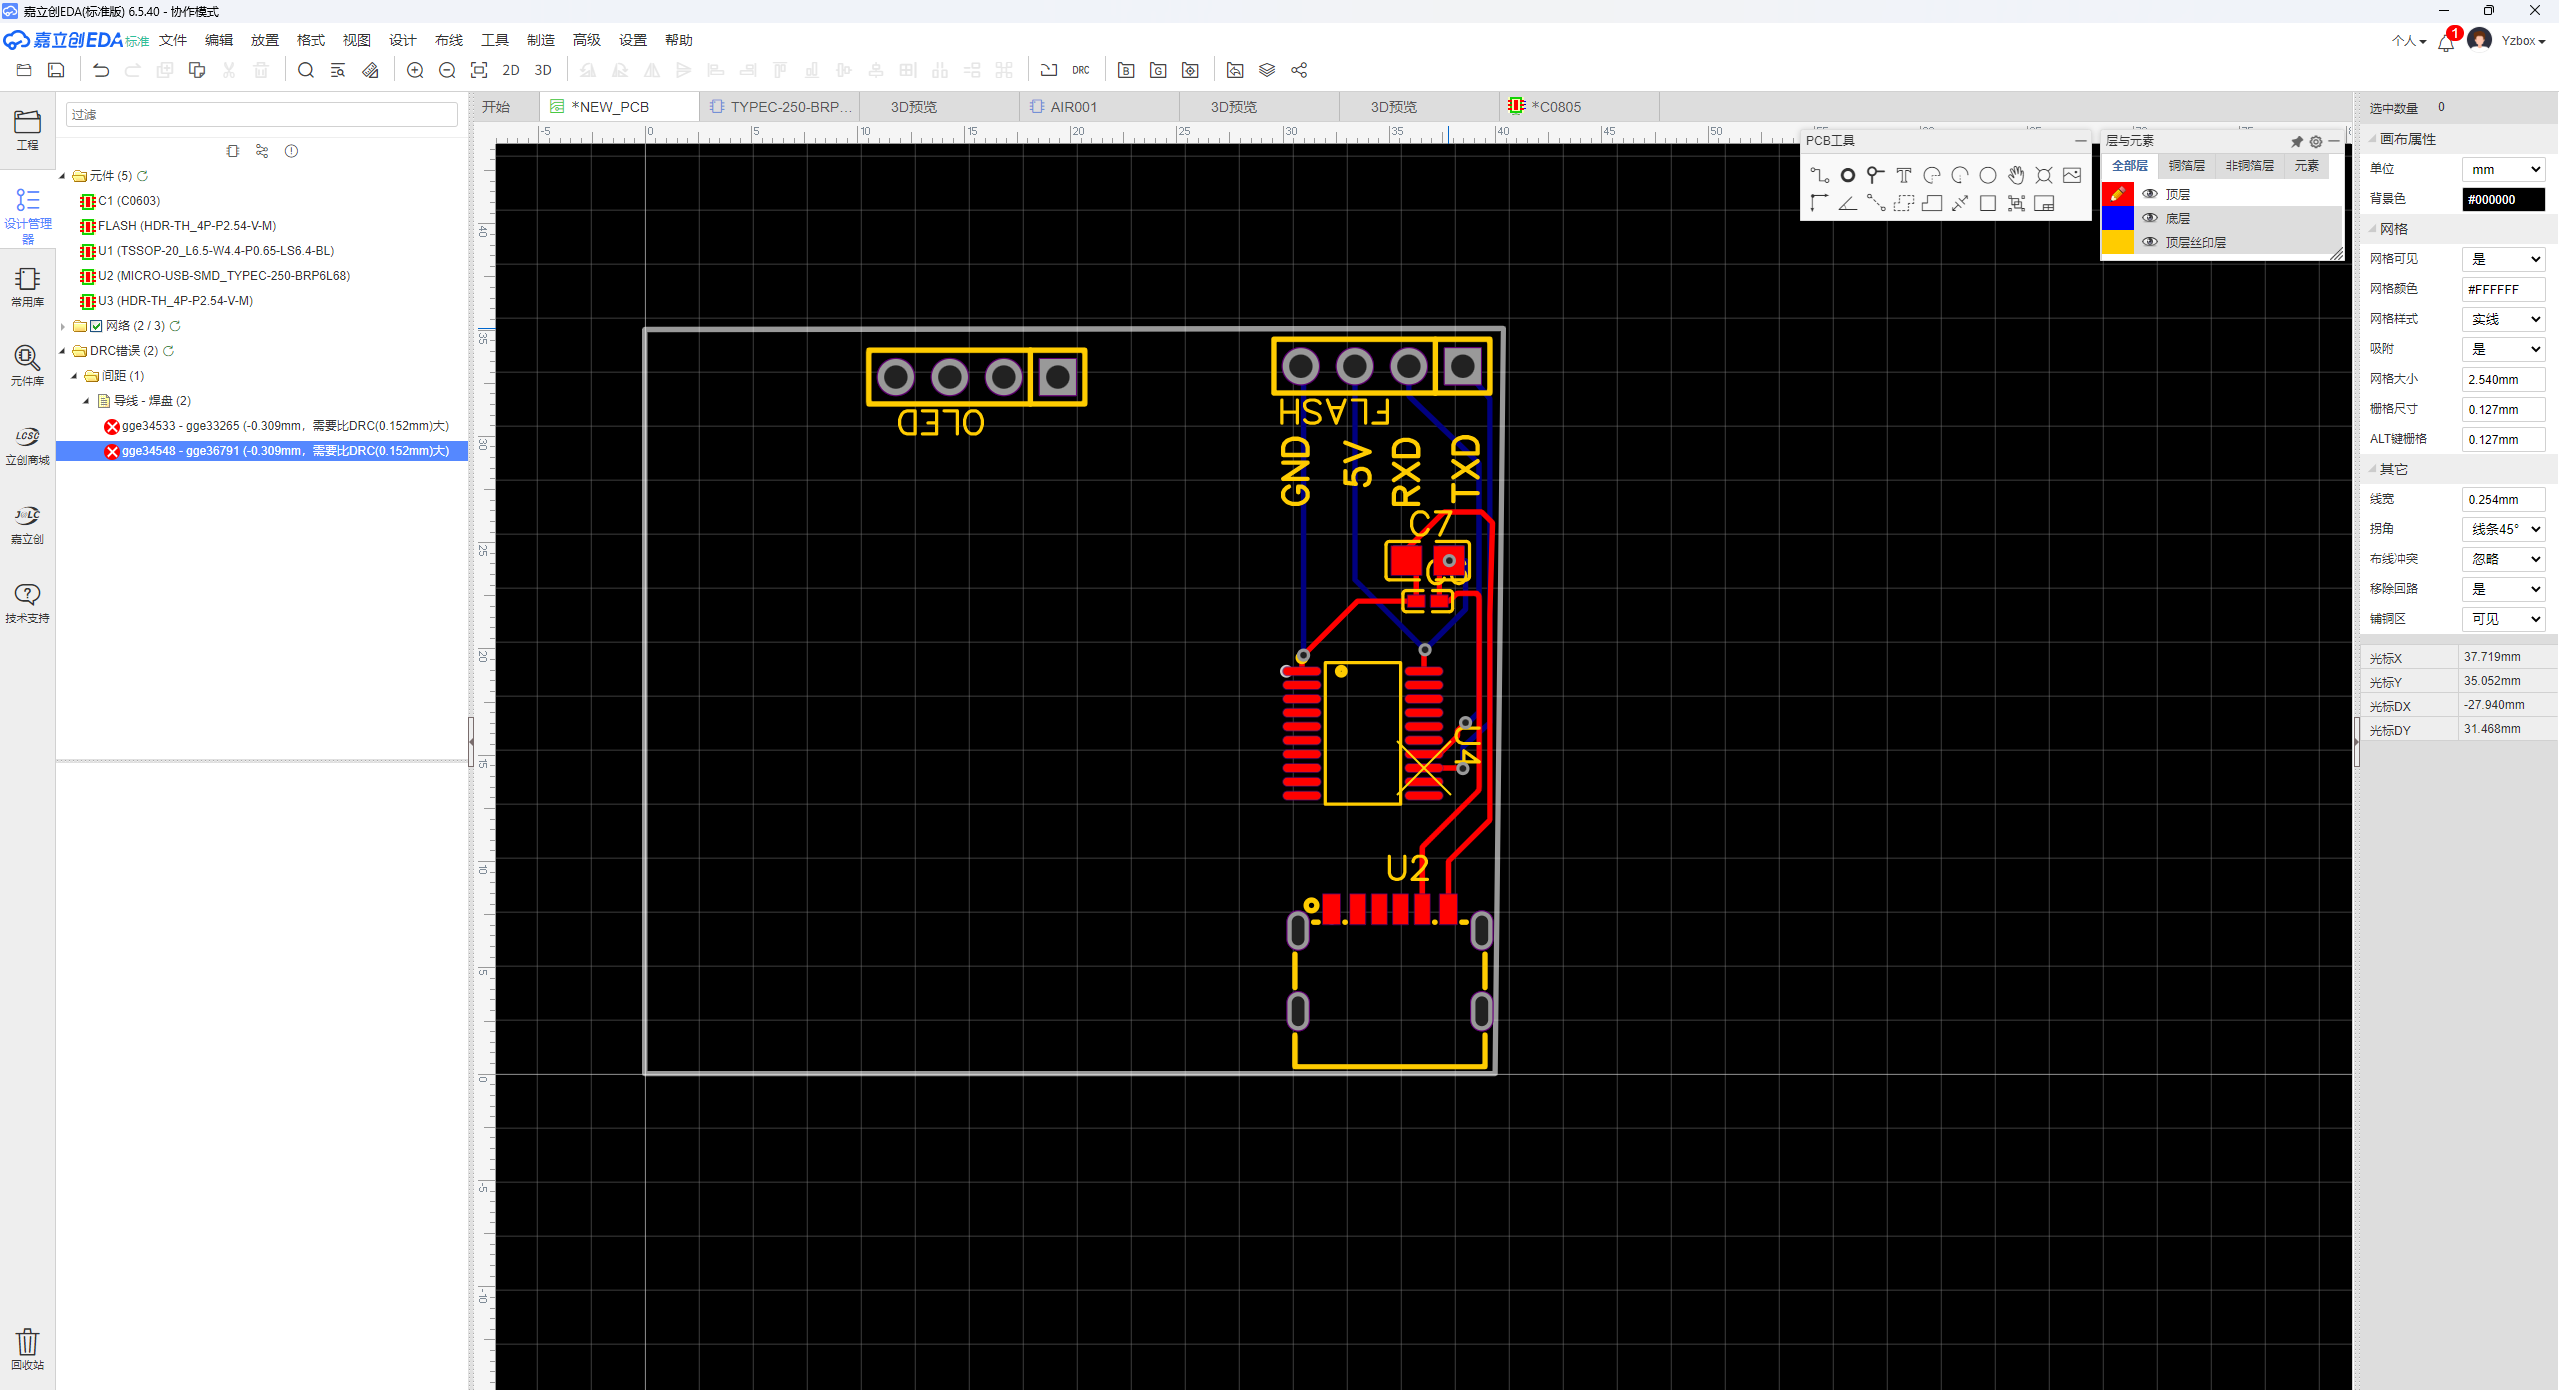
Task: Switch to 3D view toolbar button
Action: click(543, 70)
